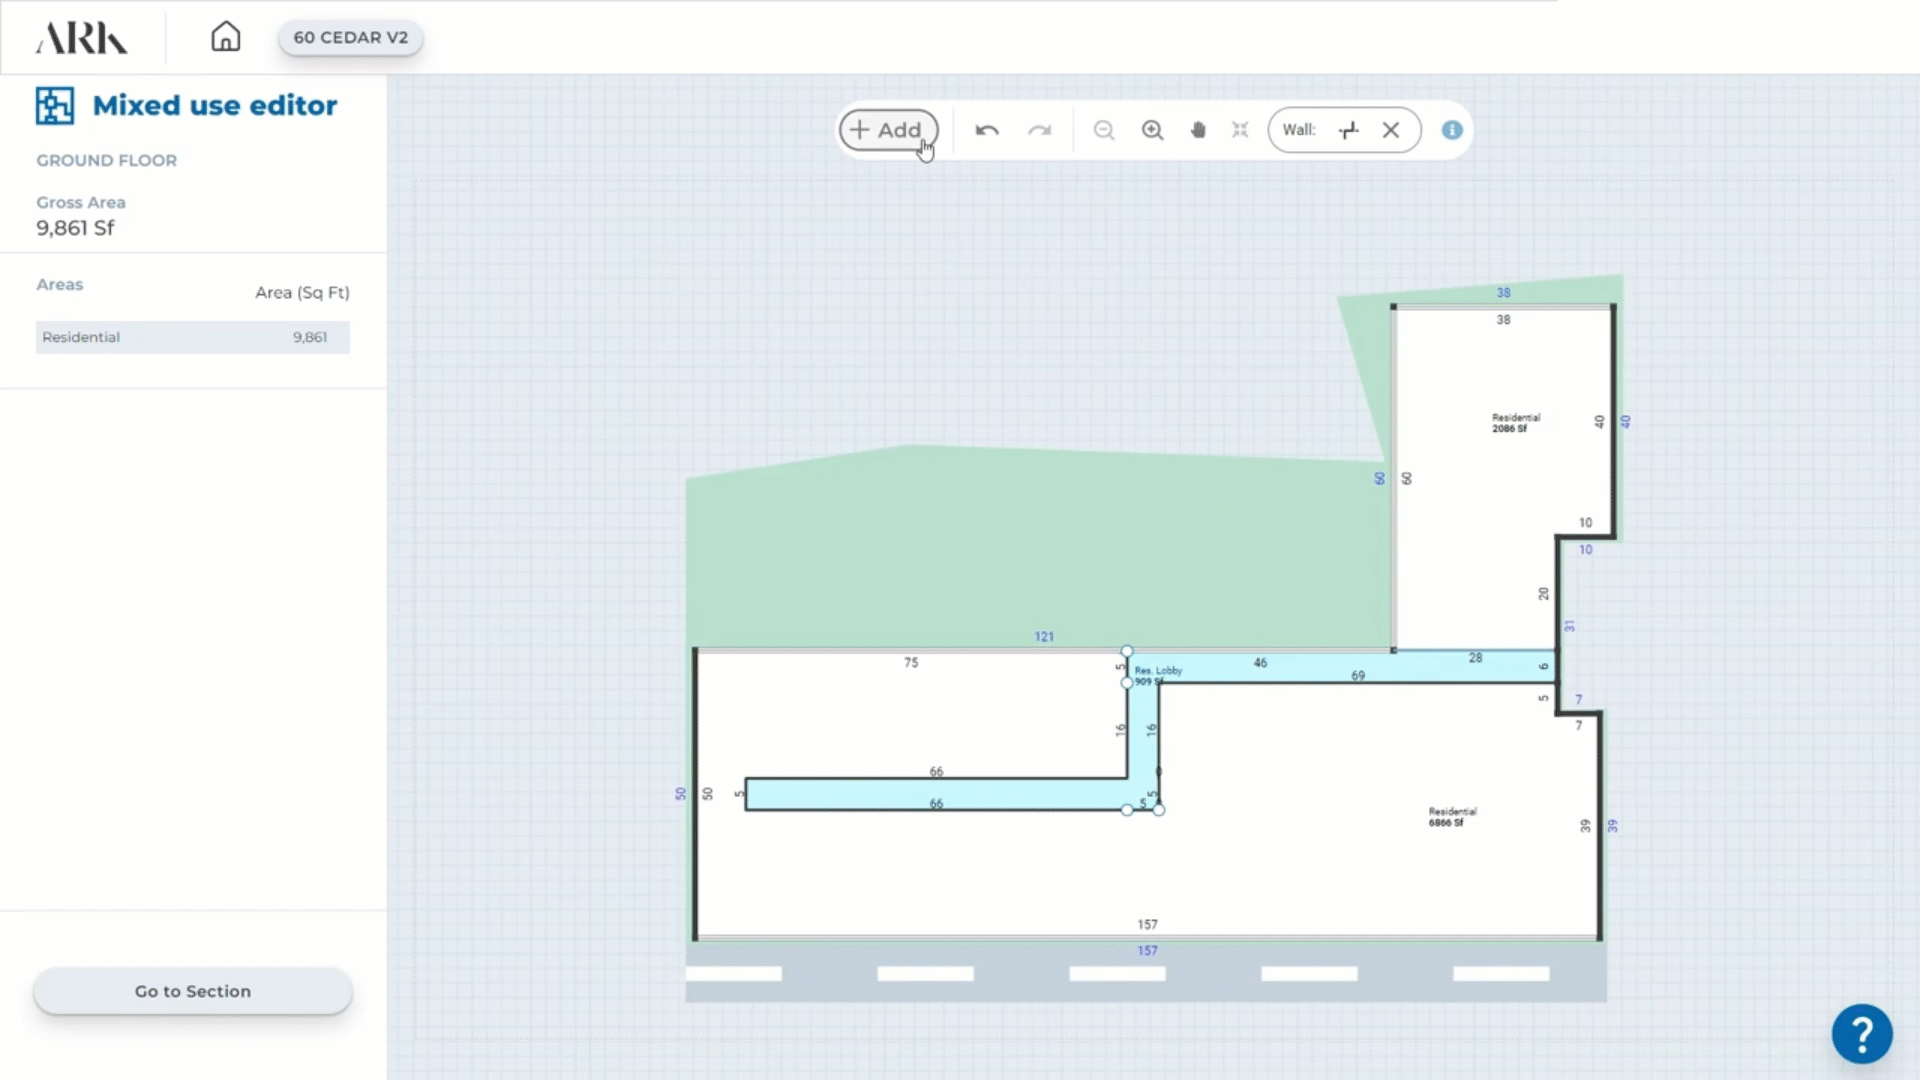Open the 60 CEDAR V2 project chip
This screenshot has width=1920, height=1080.
pos(350,37)
